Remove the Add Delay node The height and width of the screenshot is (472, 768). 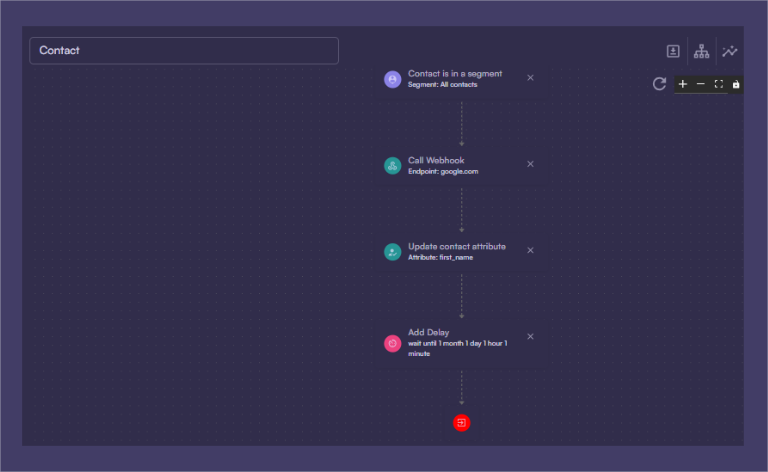point(530,336)
